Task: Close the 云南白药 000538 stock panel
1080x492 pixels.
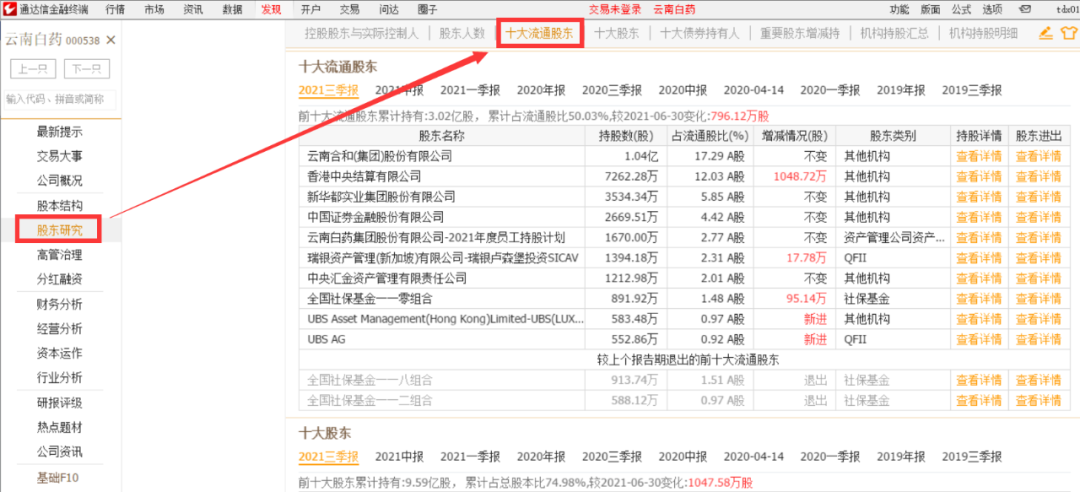Action: click(x=111, y=40)
